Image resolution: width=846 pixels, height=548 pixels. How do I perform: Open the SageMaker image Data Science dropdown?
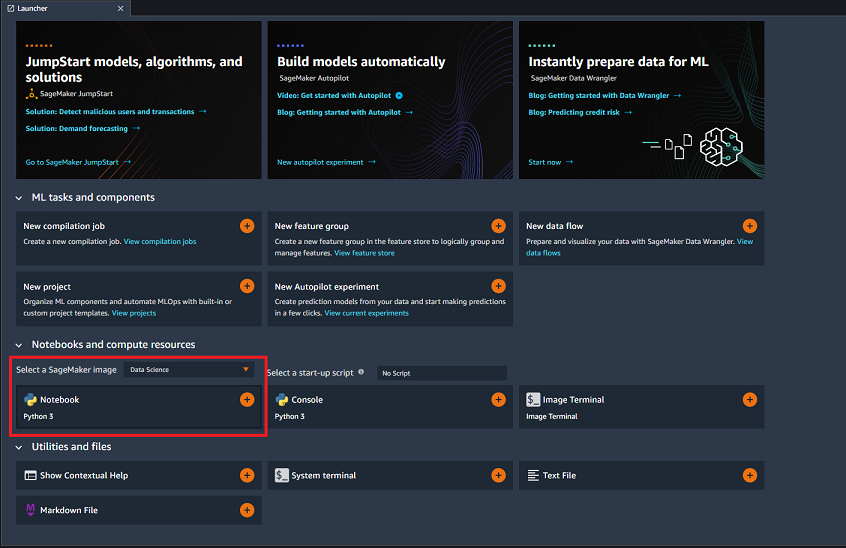(x=189, y=369)
